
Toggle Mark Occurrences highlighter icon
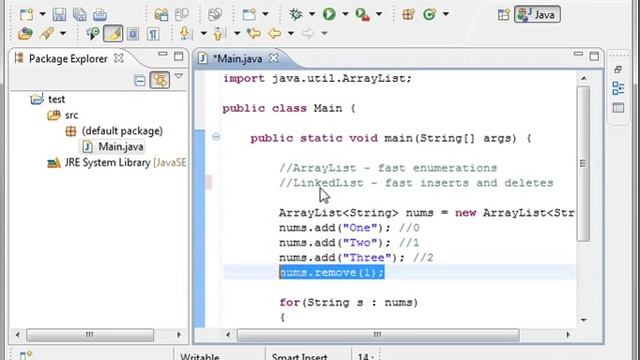113,33
